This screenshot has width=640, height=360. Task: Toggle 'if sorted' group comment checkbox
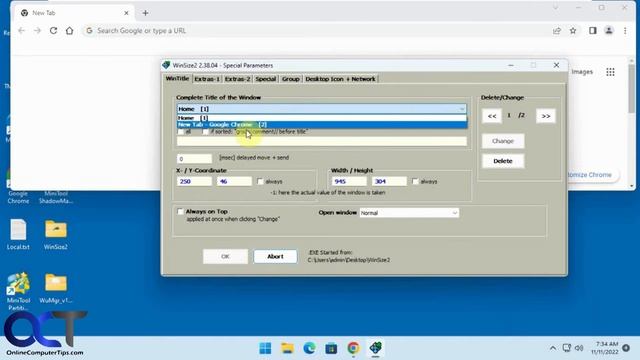pyautogui.click(x=205, y=132)
